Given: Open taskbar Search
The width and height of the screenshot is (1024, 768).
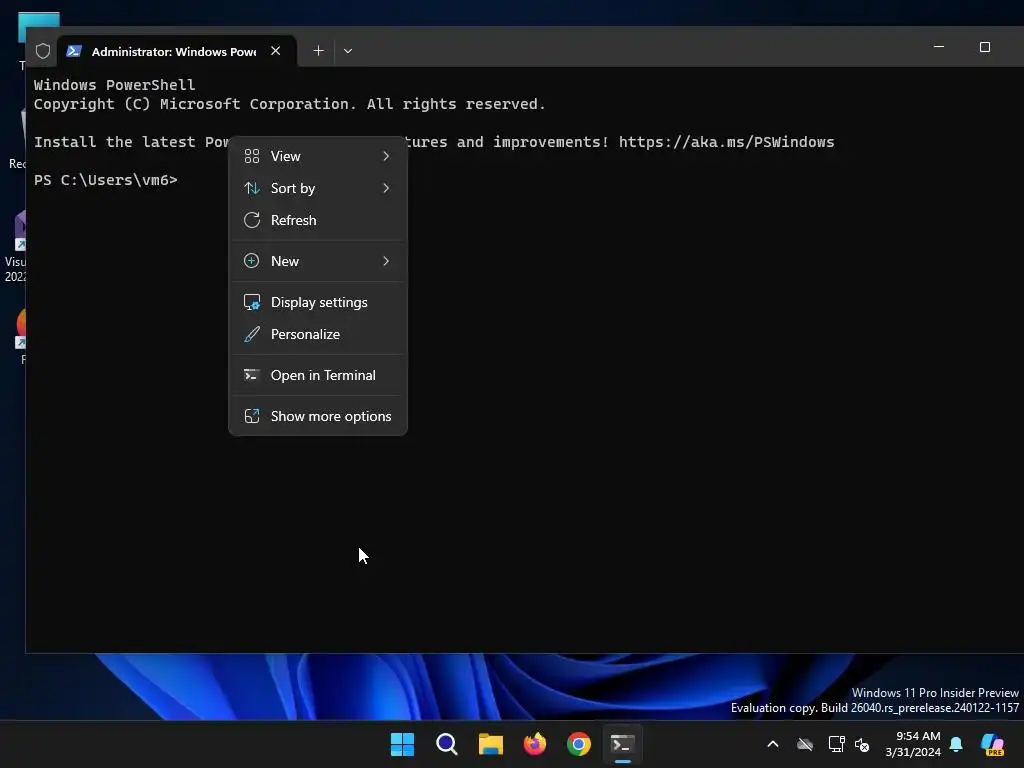Looking at the screenshot, I should [447, 744].
